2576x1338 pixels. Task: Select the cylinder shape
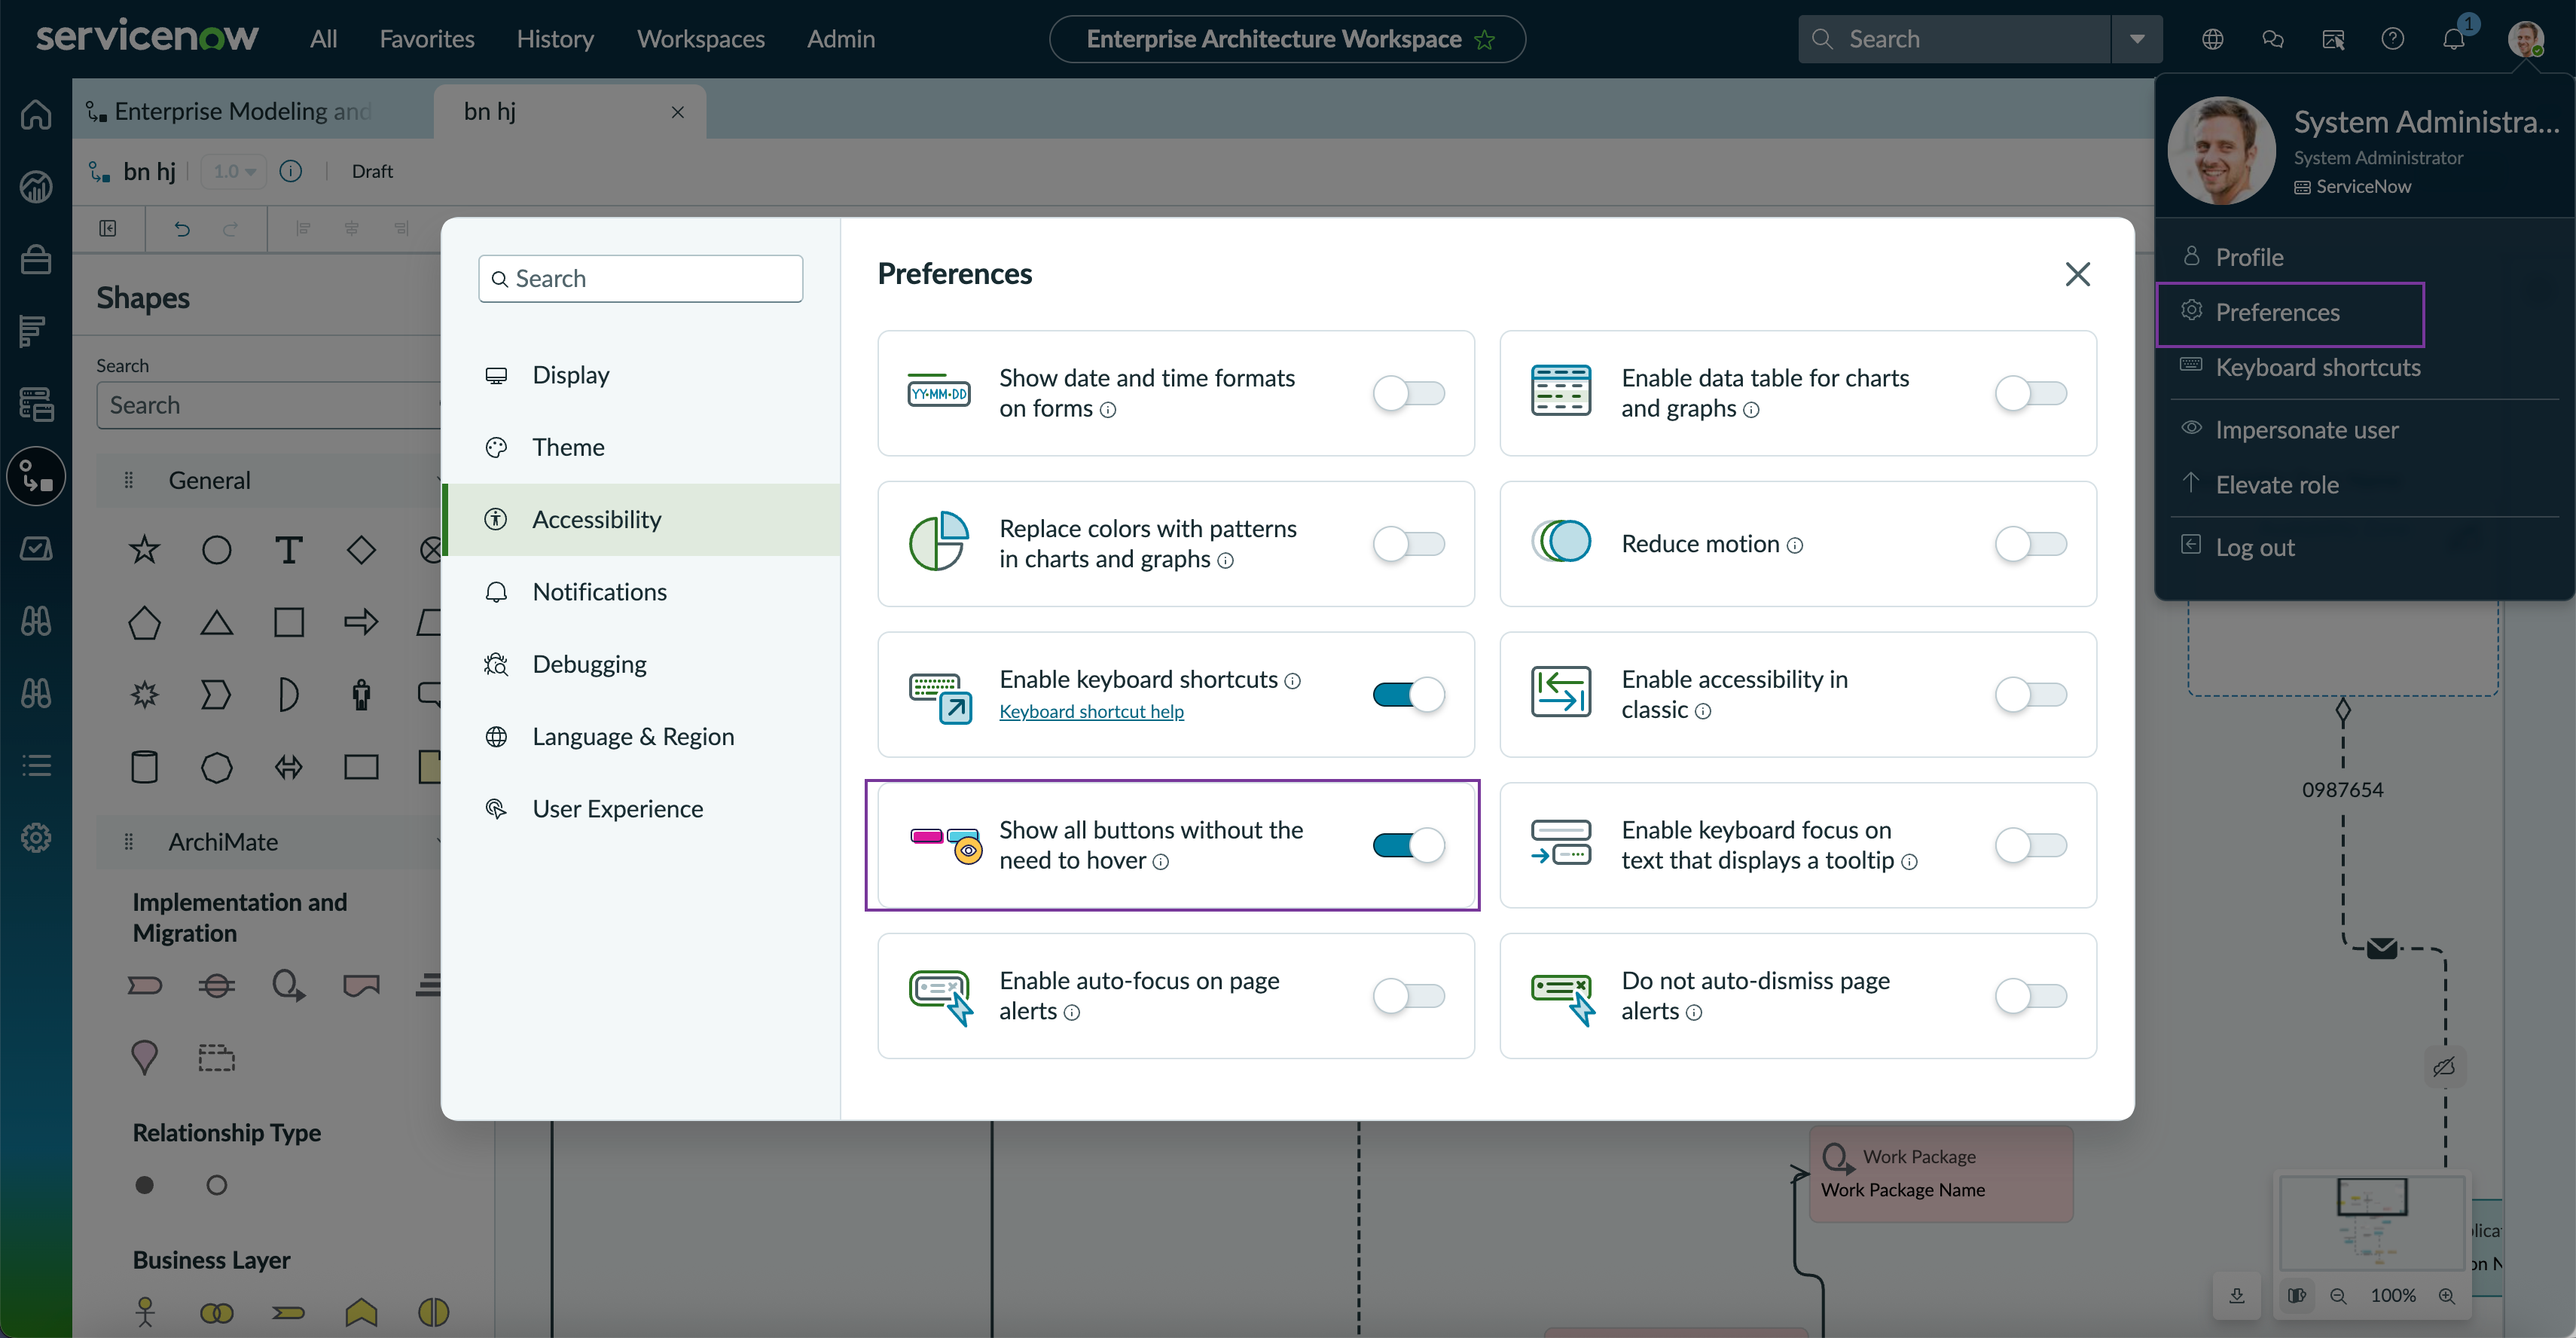[144, 767]
